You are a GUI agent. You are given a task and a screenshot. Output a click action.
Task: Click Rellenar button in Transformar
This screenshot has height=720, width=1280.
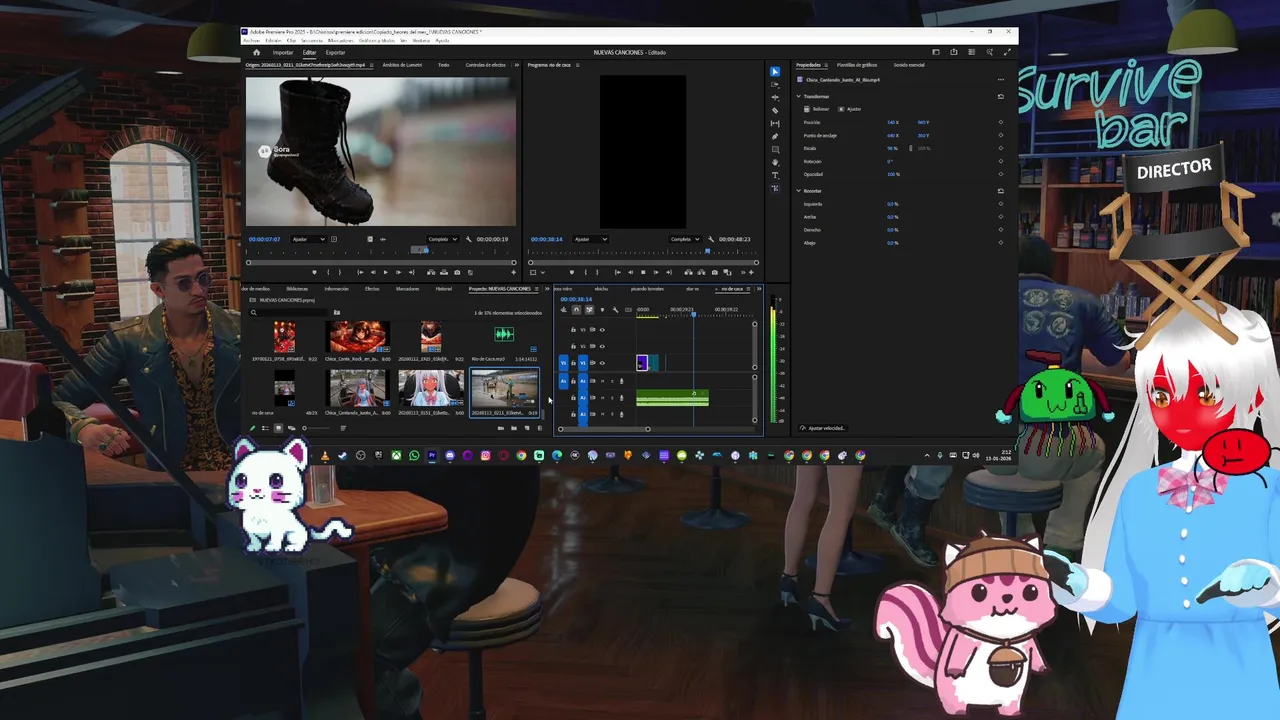point(817,109)
